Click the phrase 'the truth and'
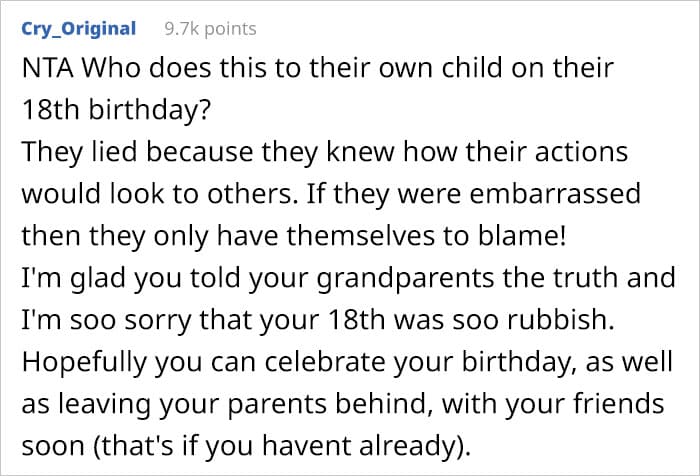The width and height of the screenshot is (700, 476). pos(589,278)
